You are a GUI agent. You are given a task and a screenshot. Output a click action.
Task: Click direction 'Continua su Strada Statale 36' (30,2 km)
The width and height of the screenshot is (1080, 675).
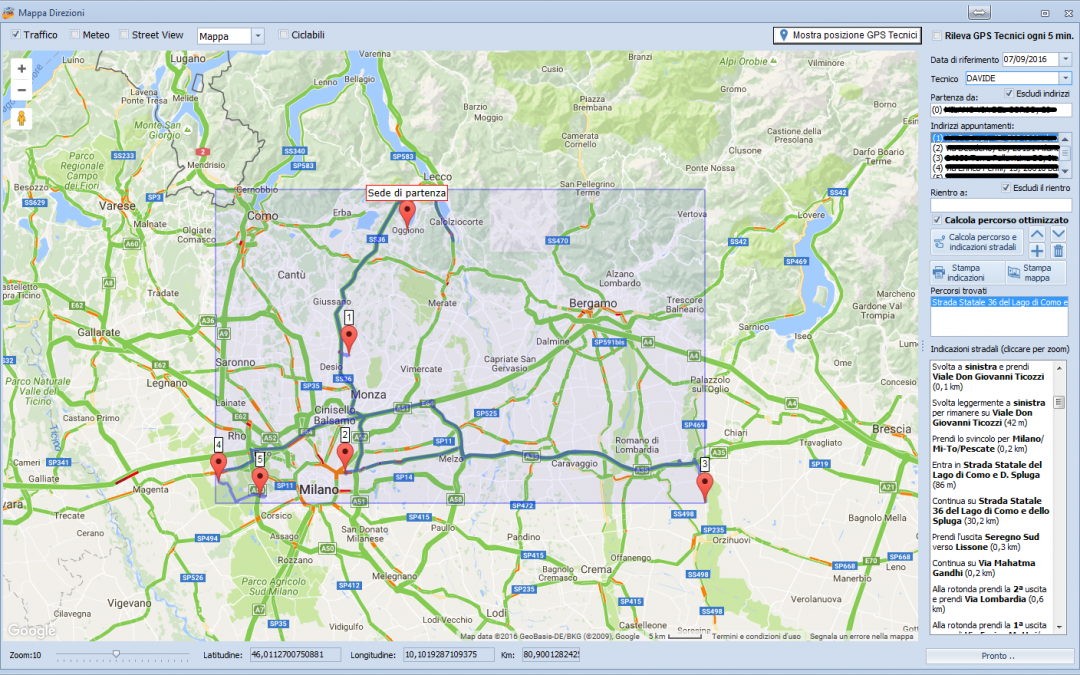[990, 511]
